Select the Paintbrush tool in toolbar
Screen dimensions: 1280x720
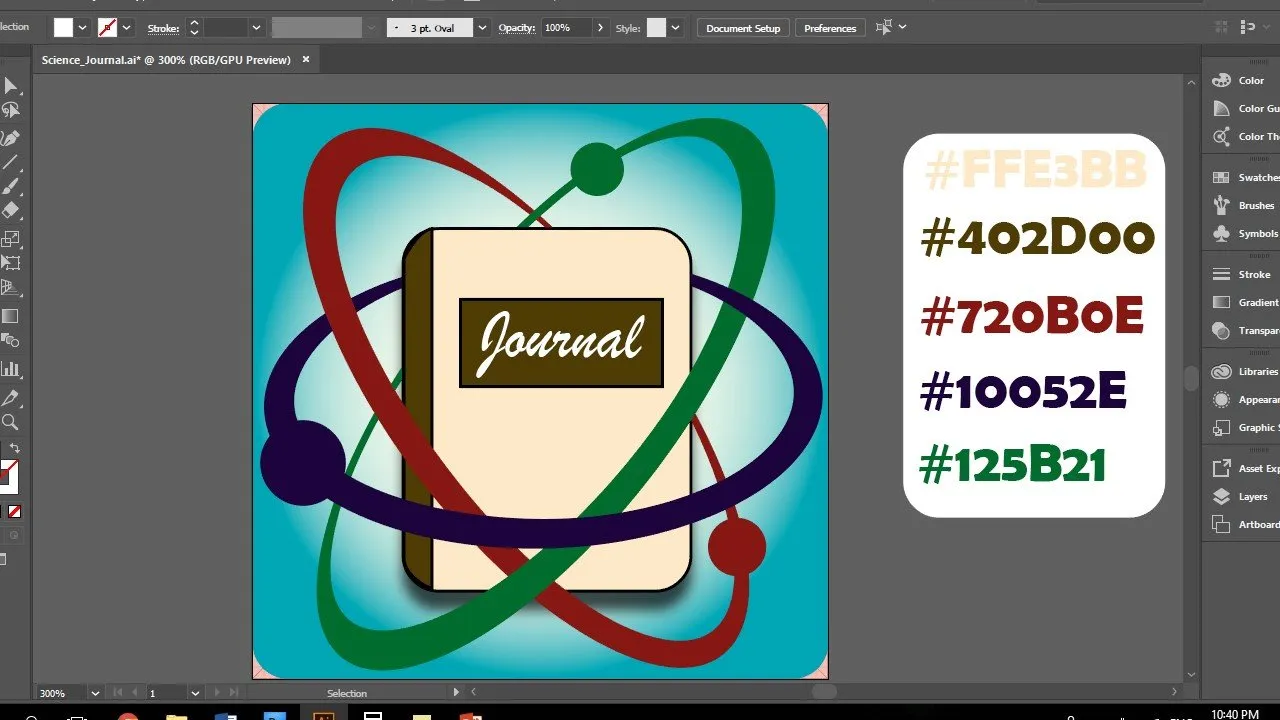tap(10, 187)
